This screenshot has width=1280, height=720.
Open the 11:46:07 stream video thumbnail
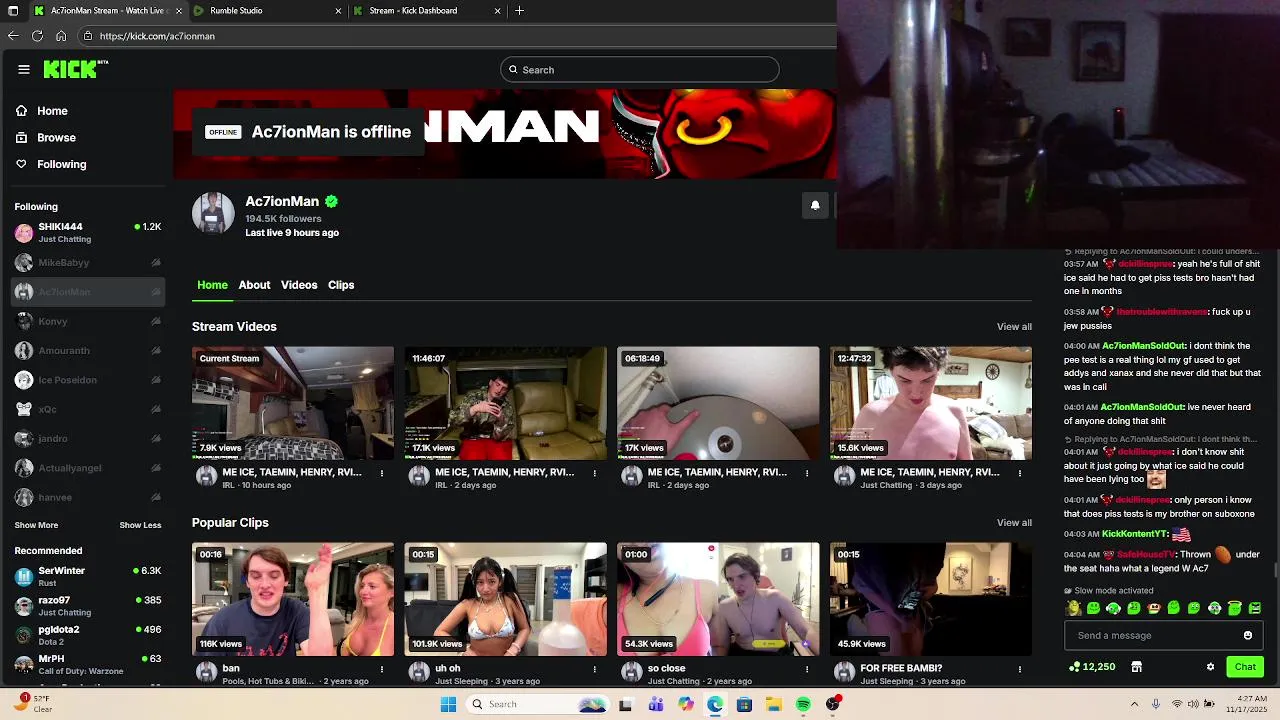click(505, 403)
